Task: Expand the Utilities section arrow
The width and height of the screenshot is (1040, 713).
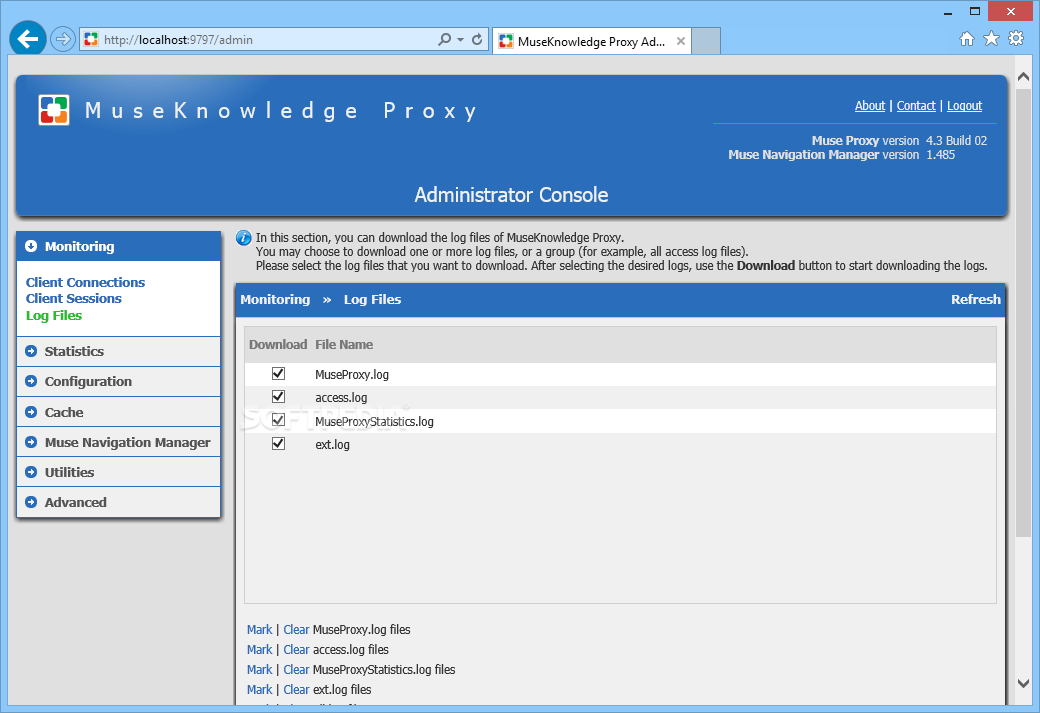Action: 31,472
